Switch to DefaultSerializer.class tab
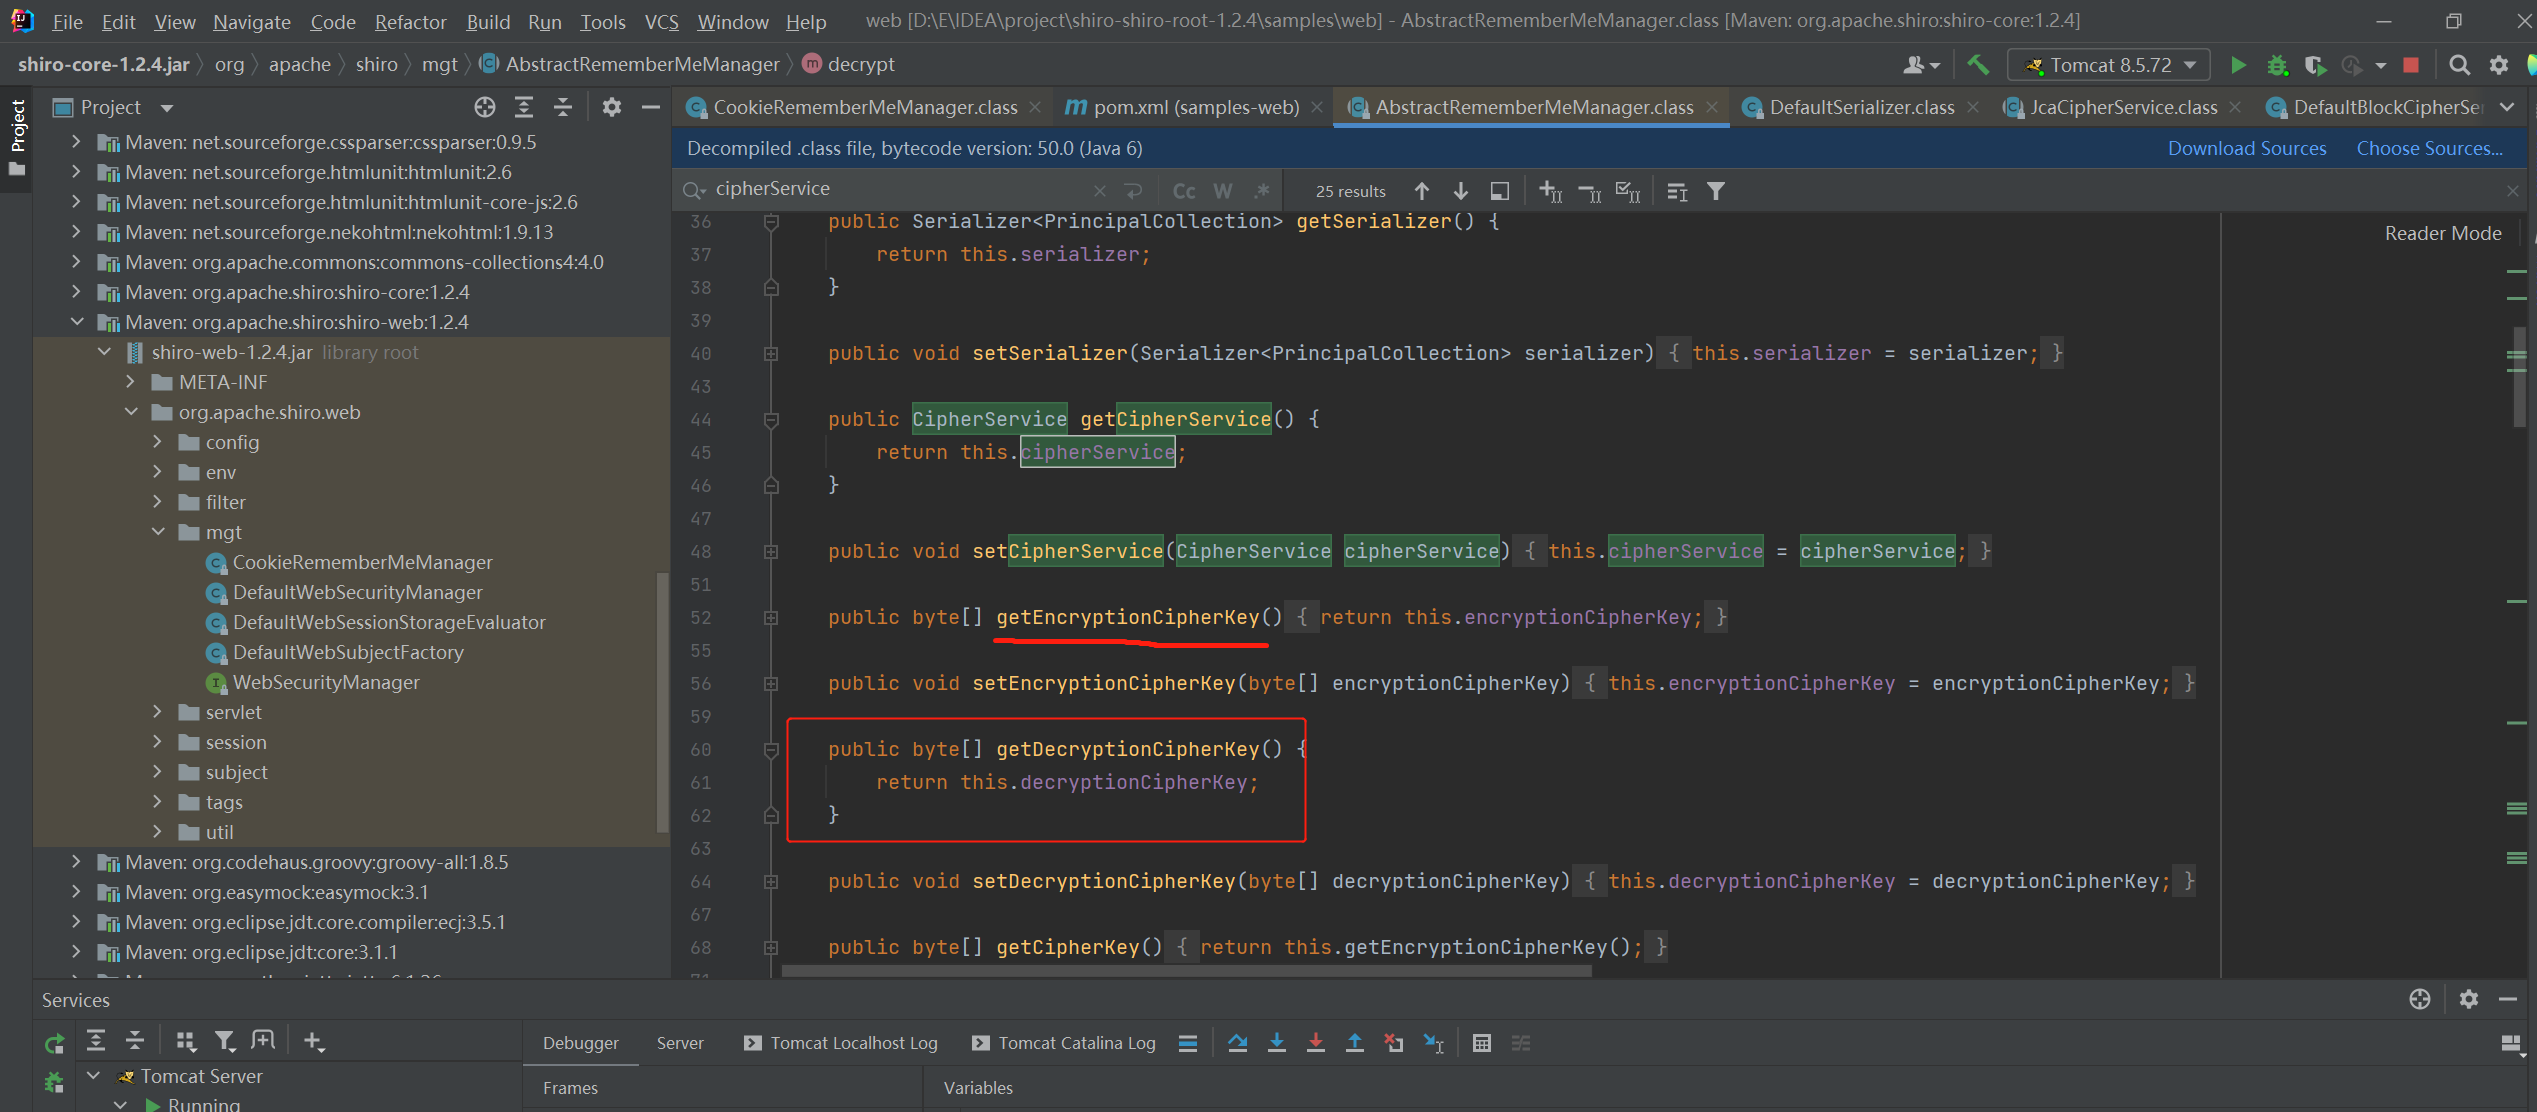 (1860, 107)
